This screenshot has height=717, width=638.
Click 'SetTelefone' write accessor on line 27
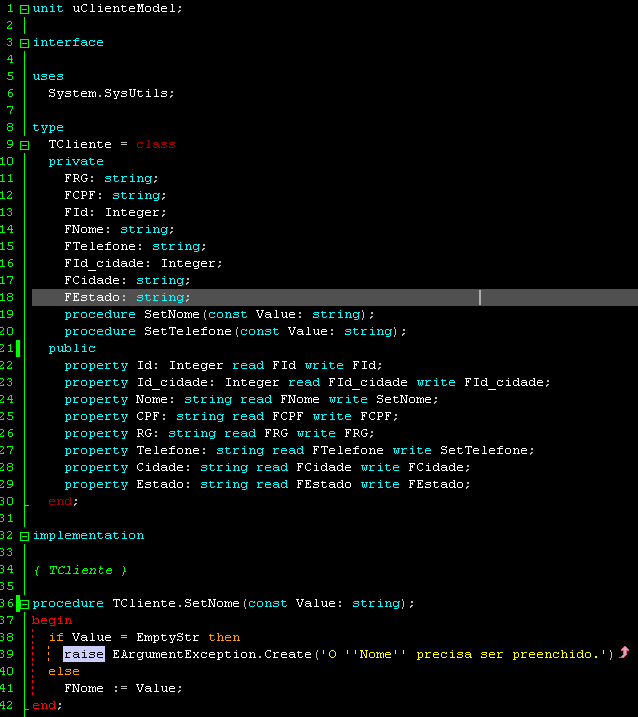click(484, 450)
